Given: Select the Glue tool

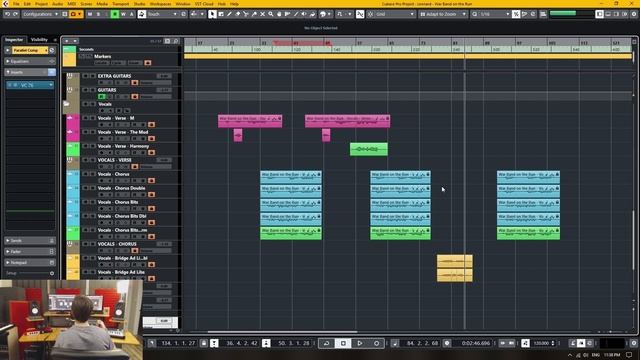Looking at the screenshot, I should pyautogui.click(x=254, y=14).
